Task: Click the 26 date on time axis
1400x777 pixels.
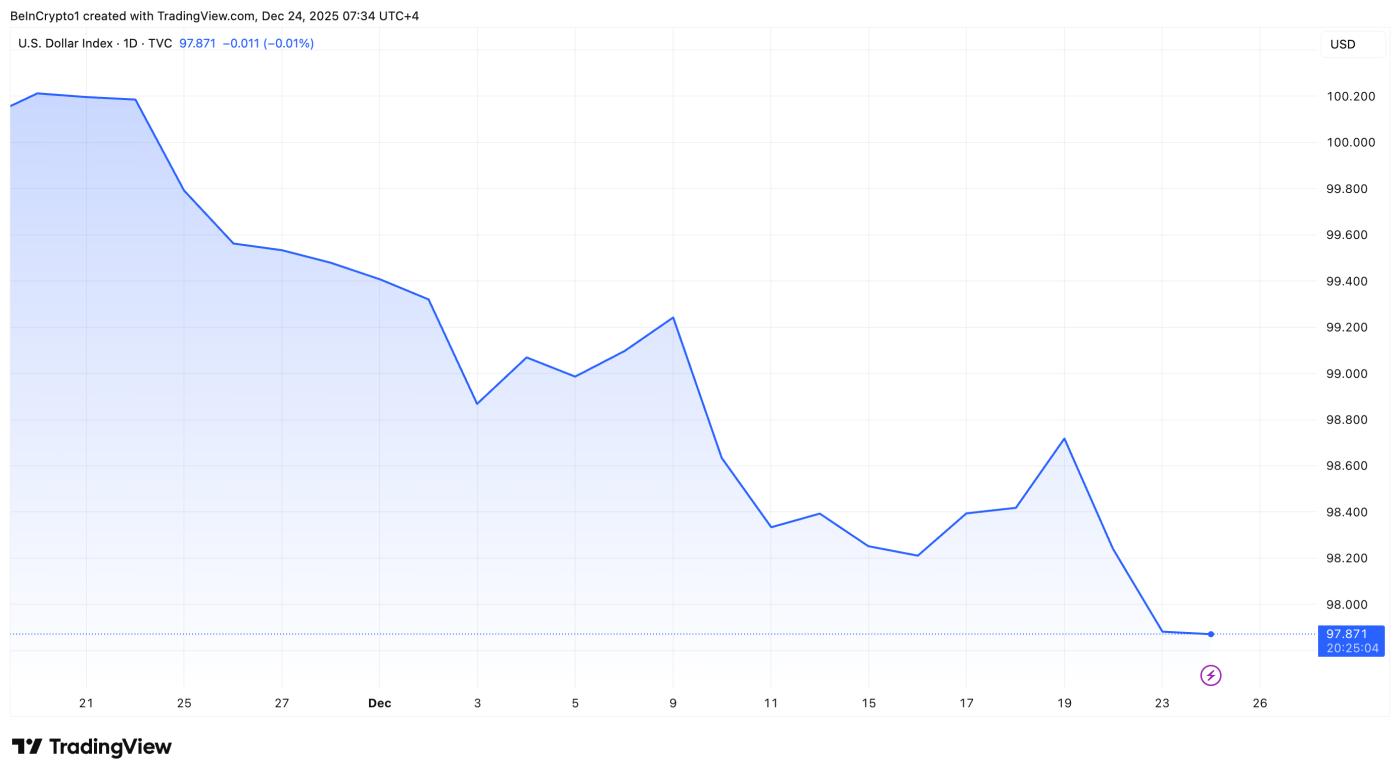Action: [1259, 703]
